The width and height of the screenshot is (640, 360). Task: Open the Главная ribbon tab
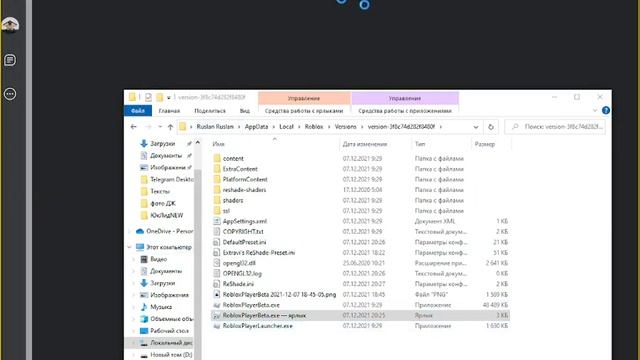point(169,111)
